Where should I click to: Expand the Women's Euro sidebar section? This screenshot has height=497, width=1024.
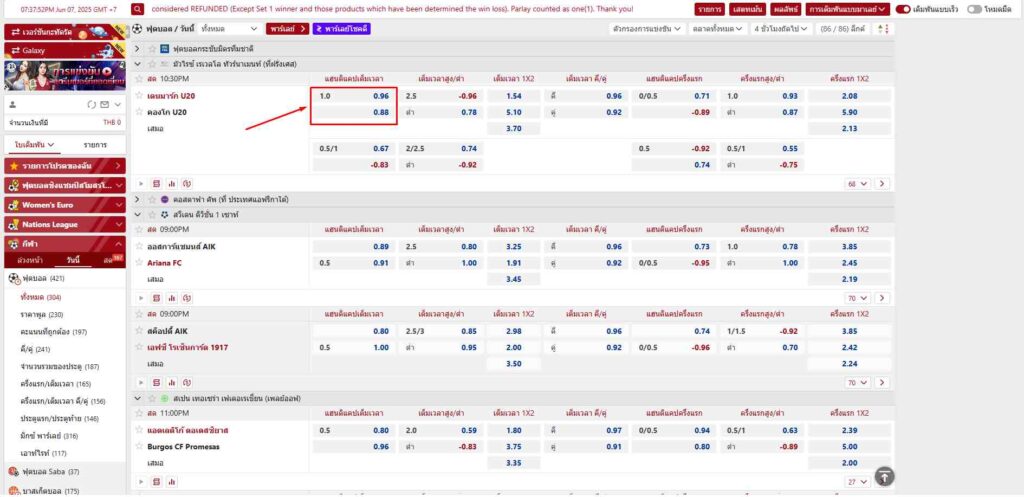click(64, 205)
